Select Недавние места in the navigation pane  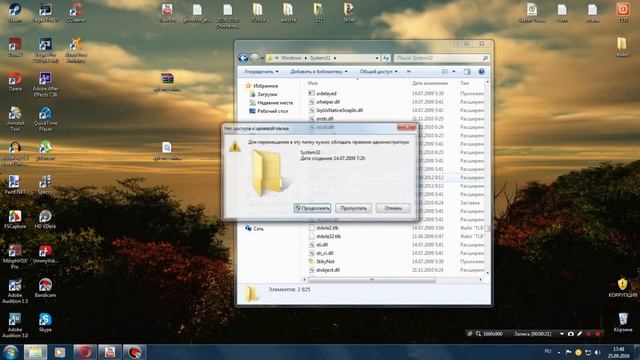click(275, 103)
